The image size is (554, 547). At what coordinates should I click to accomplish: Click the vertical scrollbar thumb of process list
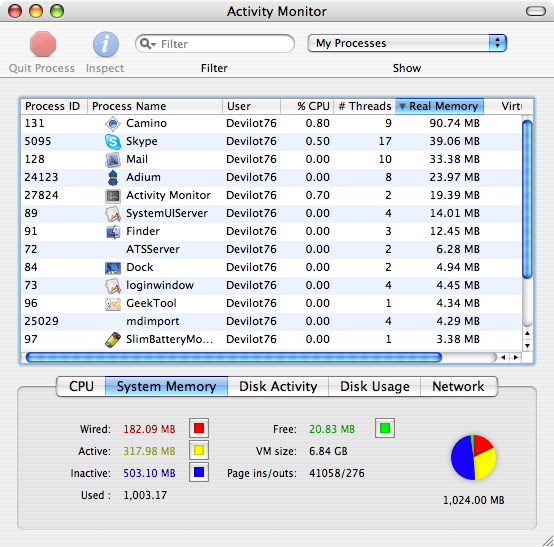[x=527, y=200]
